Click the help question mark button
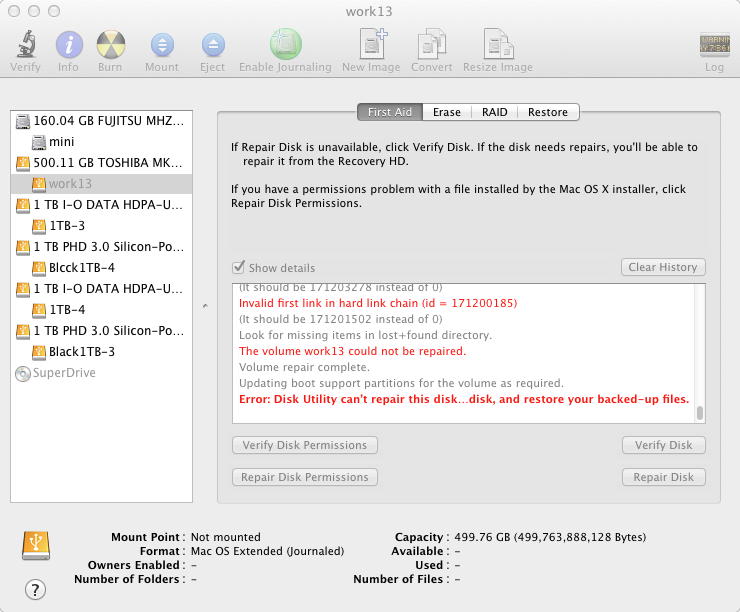The height and width of the screenshot is (612, 740). tap(35, 589)
